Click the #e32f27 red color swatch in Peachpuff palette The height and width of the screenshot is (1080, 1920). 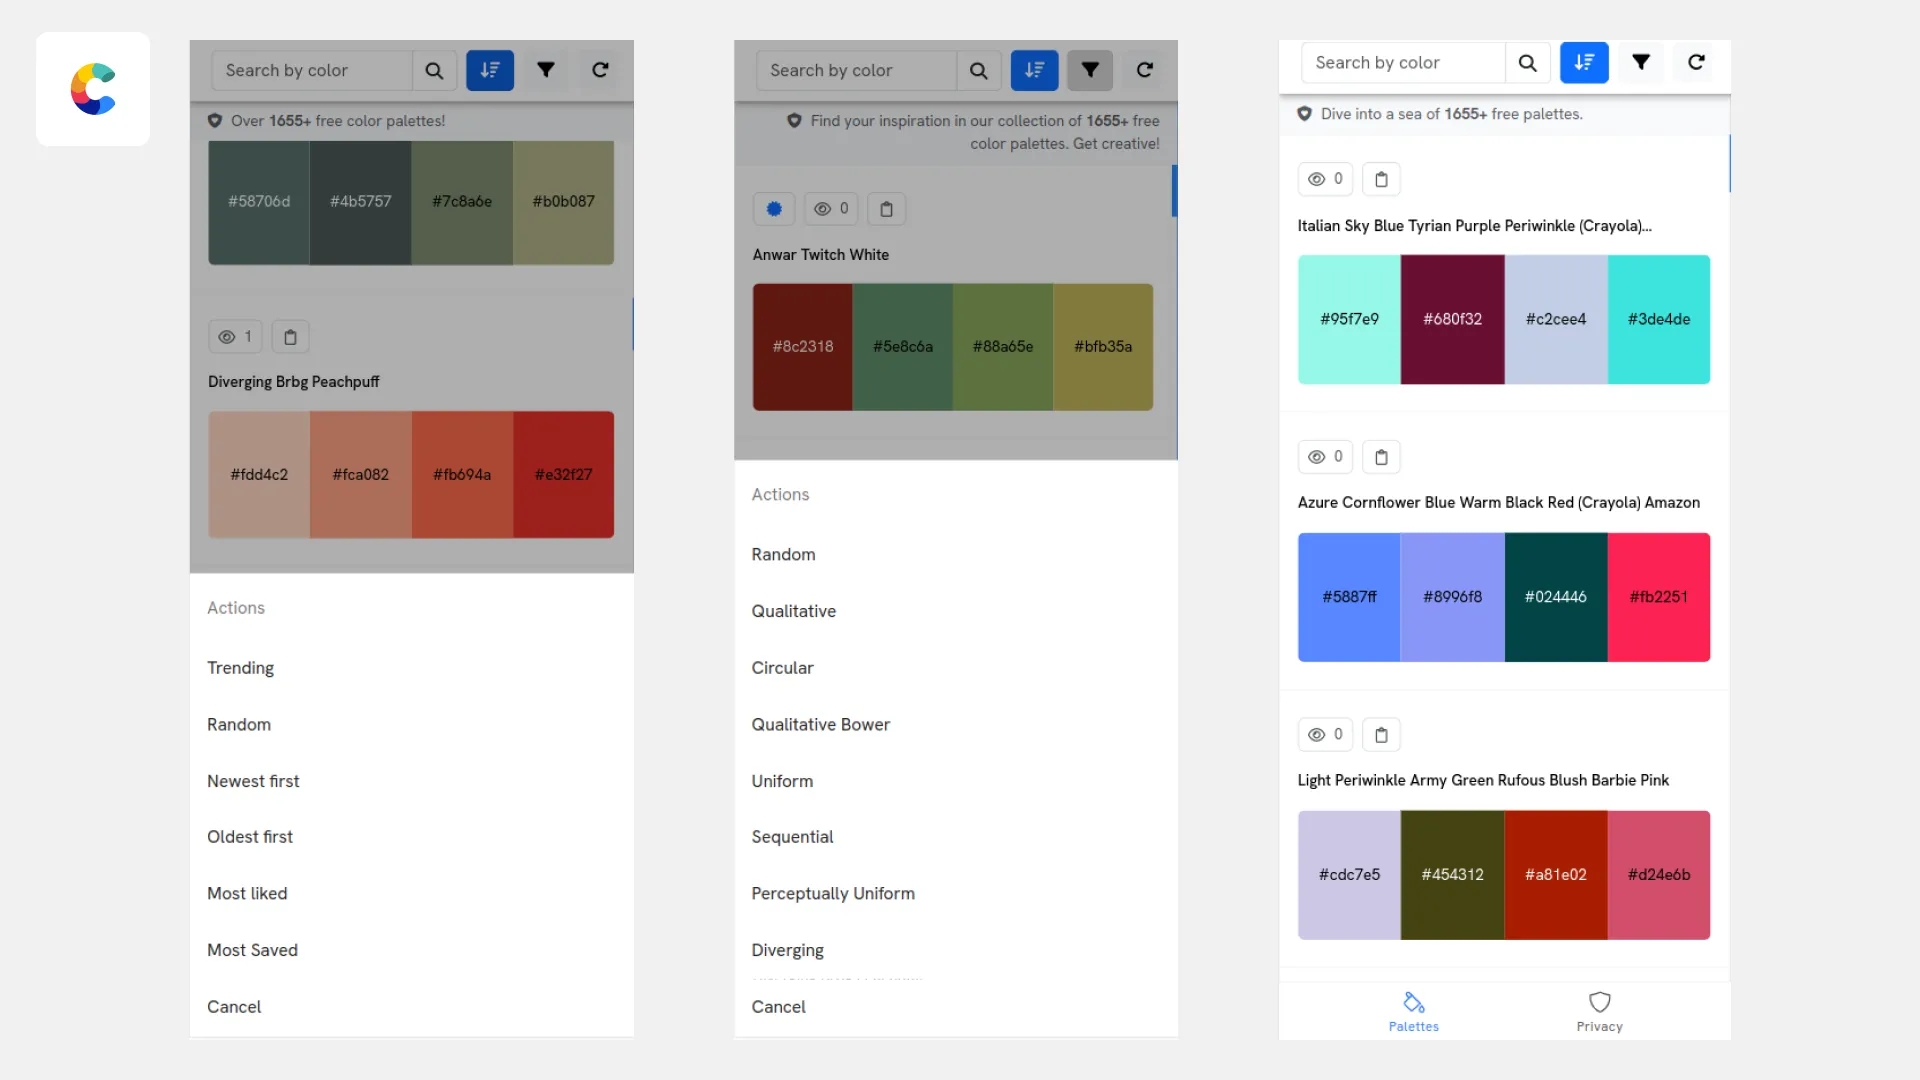coord(563,473)
